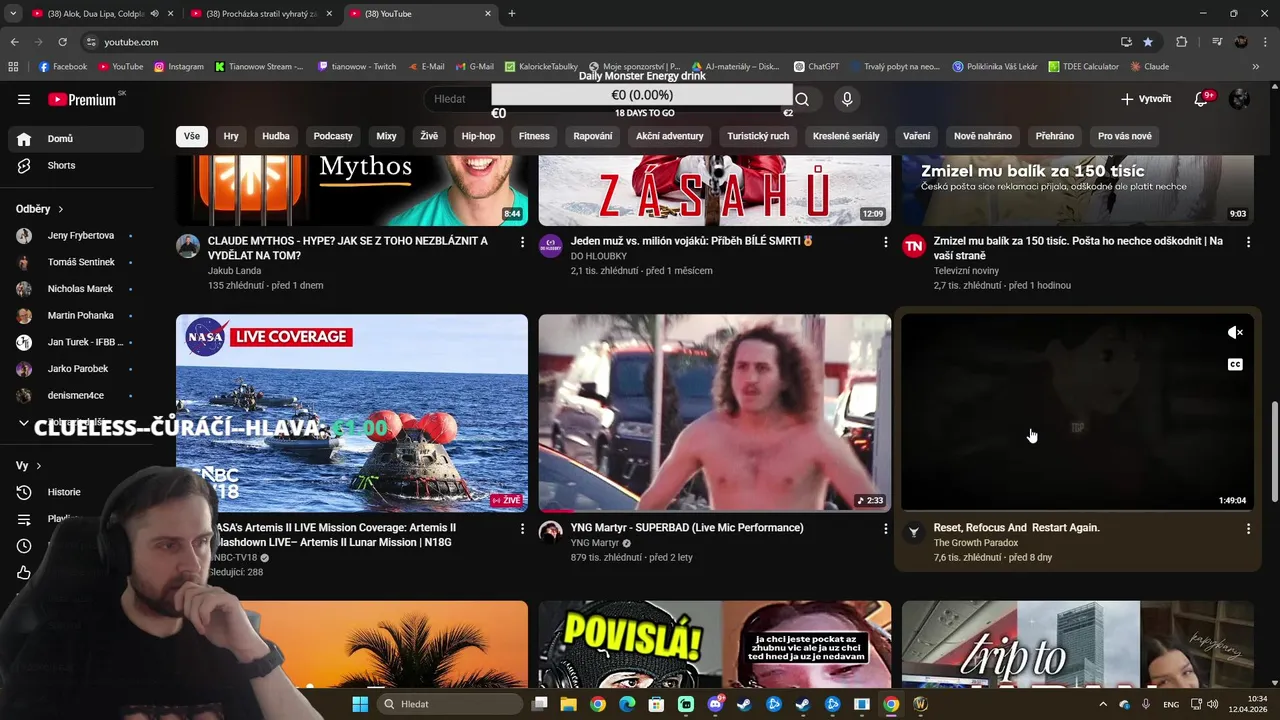Open the YouTube hamburger guide menu
Viewport: 1280px width, 720px height.
tap(24, 99)
